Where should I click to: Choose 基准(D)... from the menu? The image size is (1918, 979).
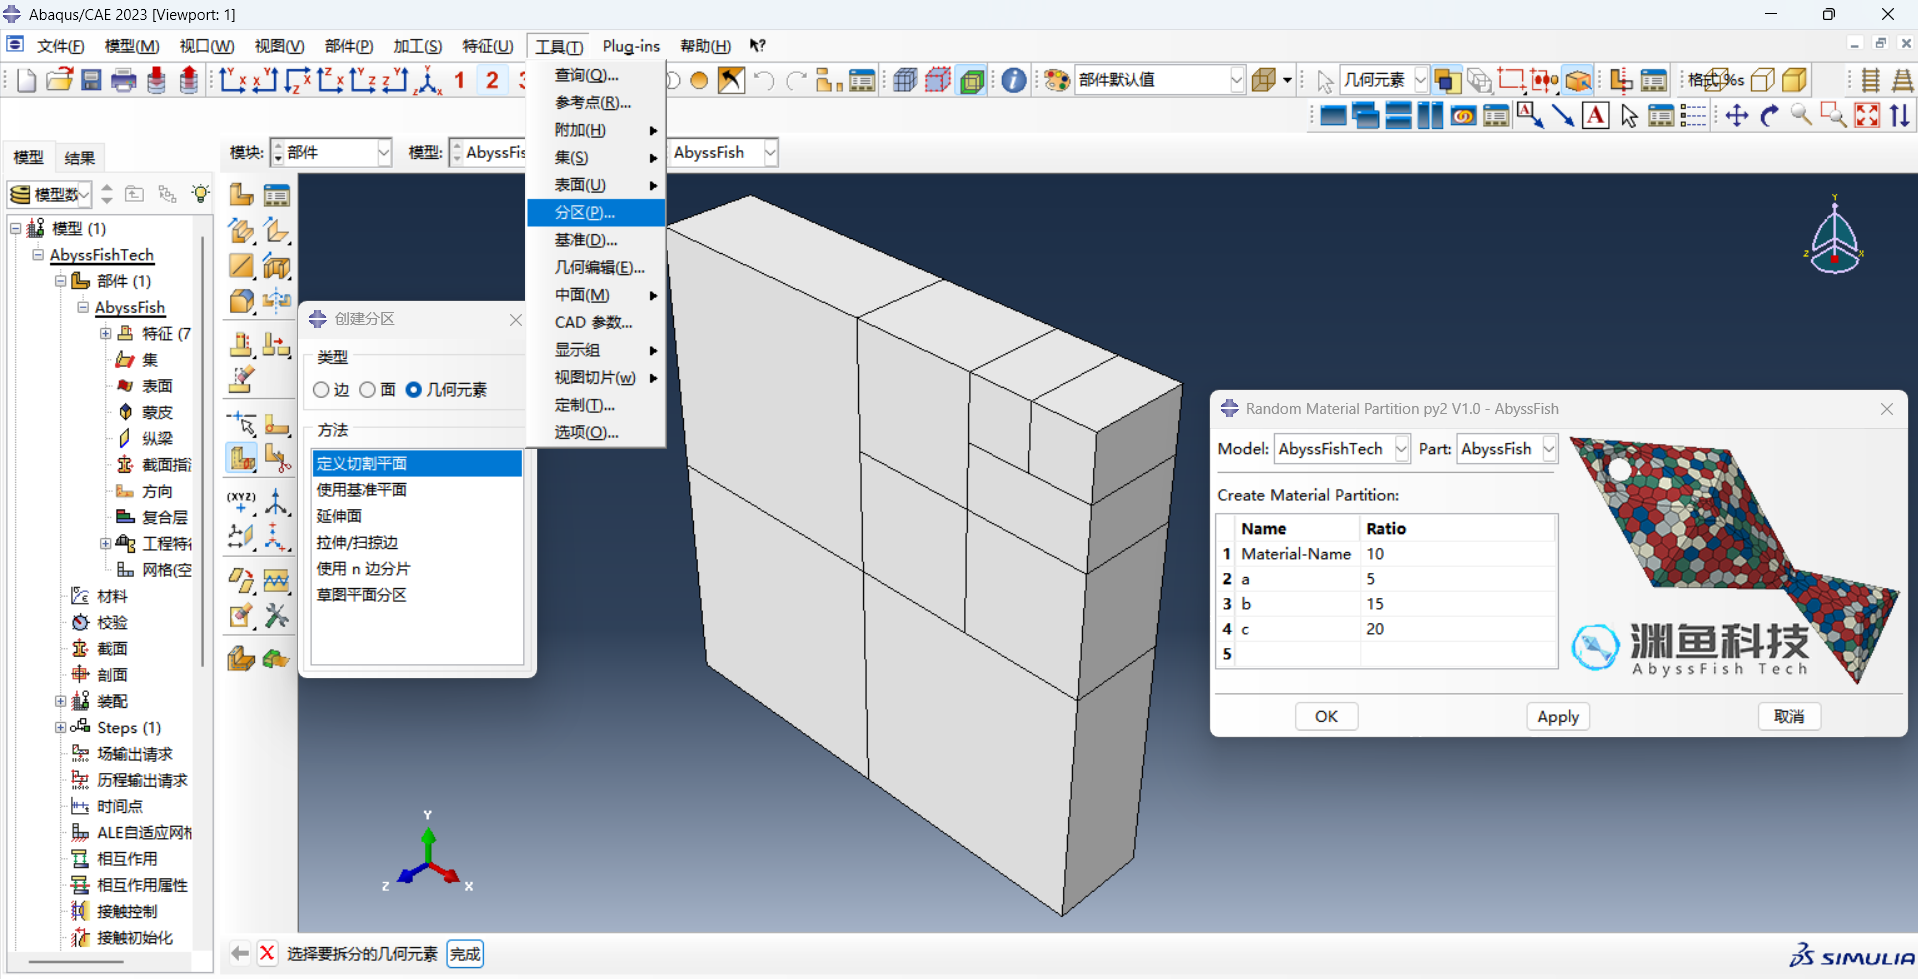(x=596, y=240)
